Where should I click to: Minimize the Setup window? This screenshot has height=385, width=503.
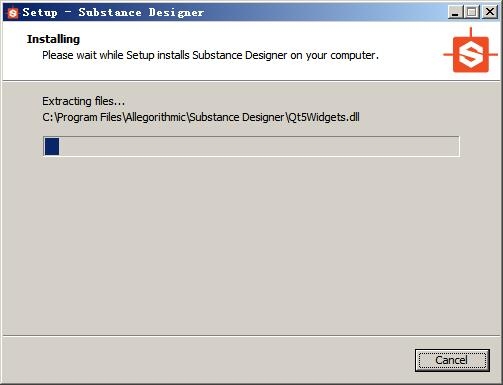pos(455,12)
